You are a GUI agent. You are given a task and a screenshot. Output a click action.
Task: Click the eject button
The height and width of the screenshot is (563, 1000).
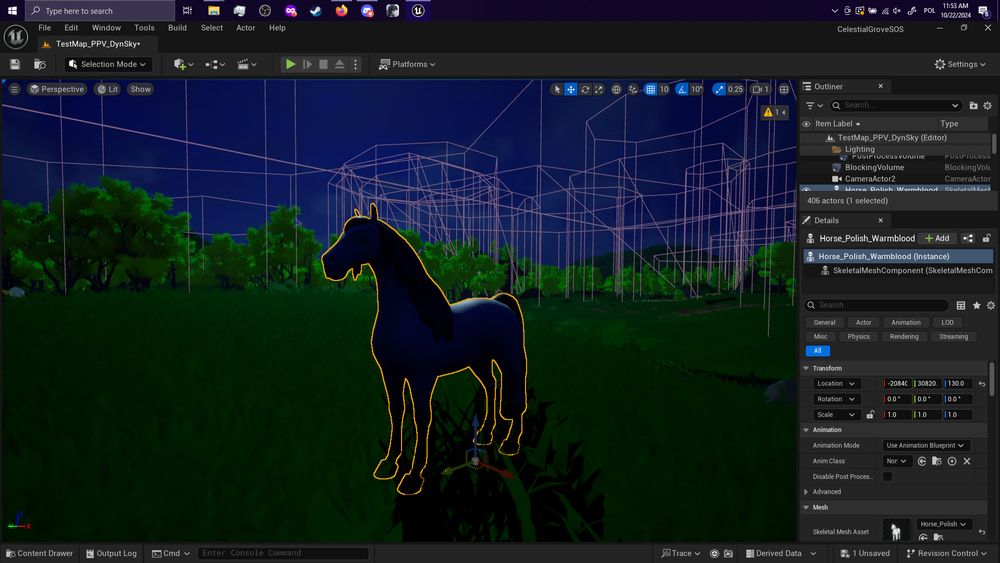coord(339,64)
